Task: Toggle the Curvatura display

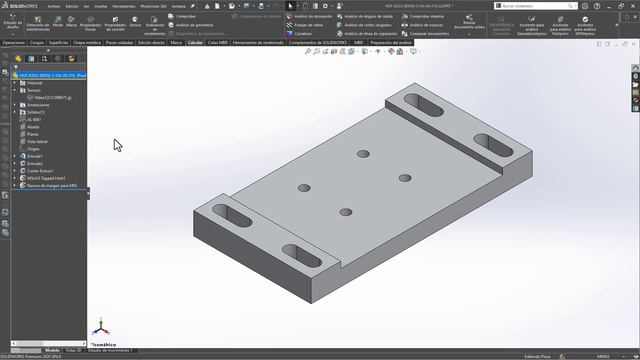Action: [x=299, y=33]
